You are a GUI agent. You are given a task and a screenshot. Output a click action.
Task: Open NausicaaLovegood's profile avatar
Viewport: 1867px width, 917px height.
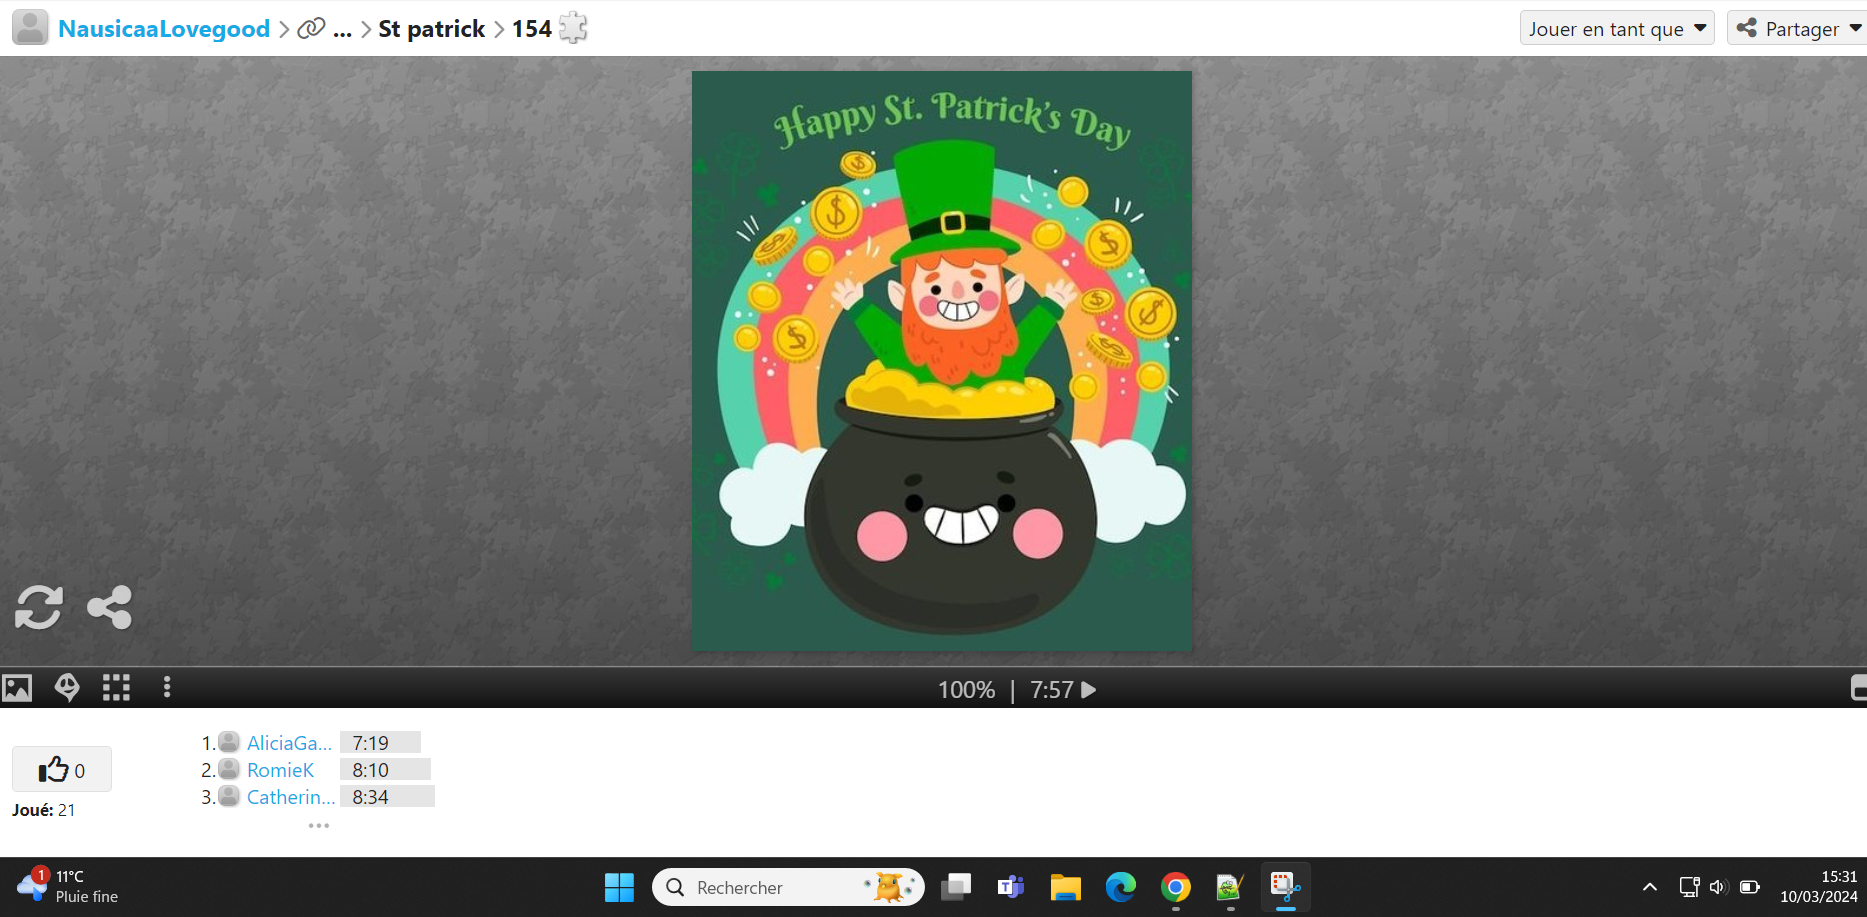(x=30, y=28)
